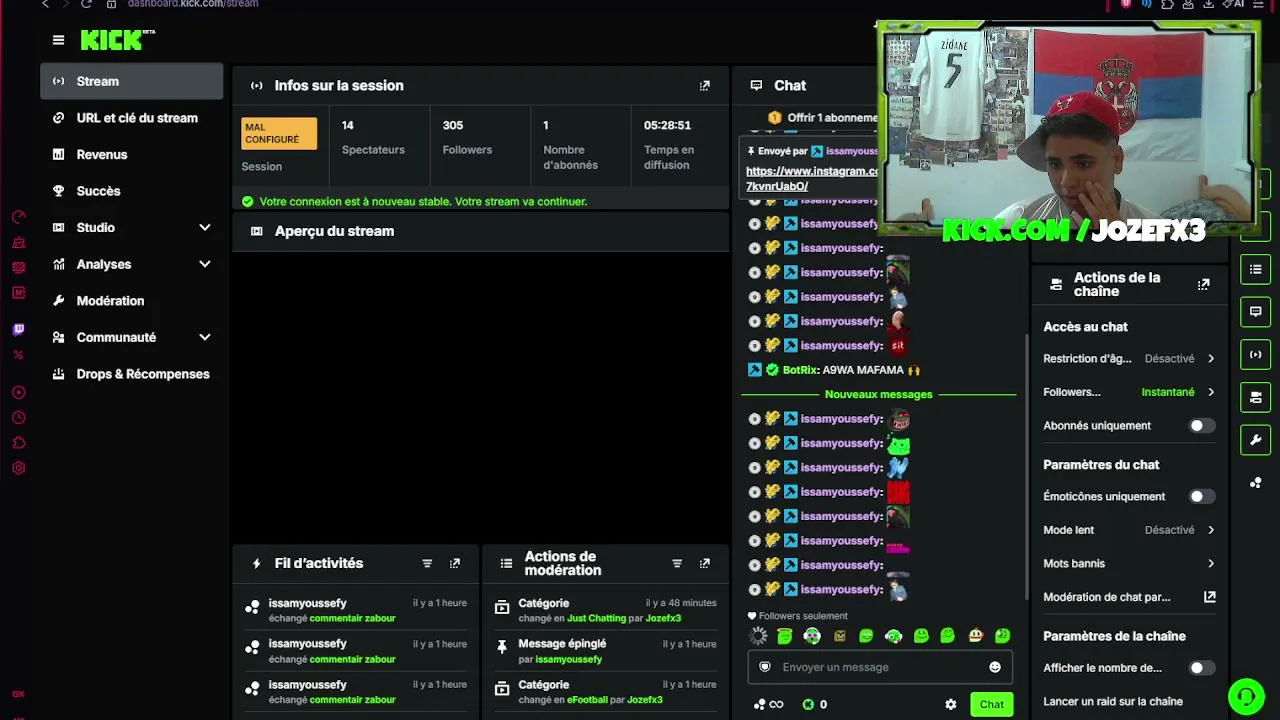Screen dimensions: 1280x720
Task: Open Restriction d'âge setting chevron
Action: [x=1210, y=359]
